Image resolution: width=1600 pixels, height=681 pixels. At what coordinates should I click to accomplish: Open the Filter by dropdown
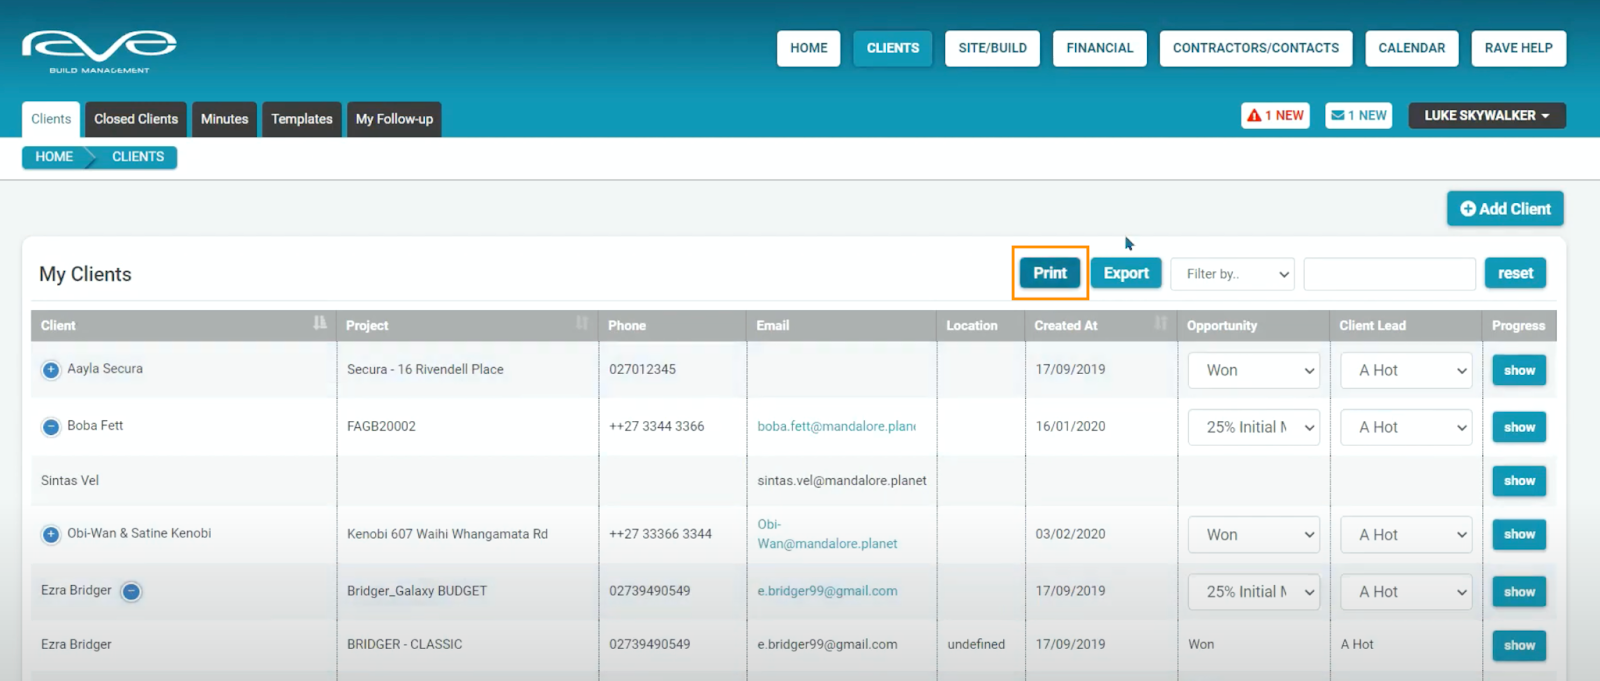pyautogui.click(x=1232, y=274)
